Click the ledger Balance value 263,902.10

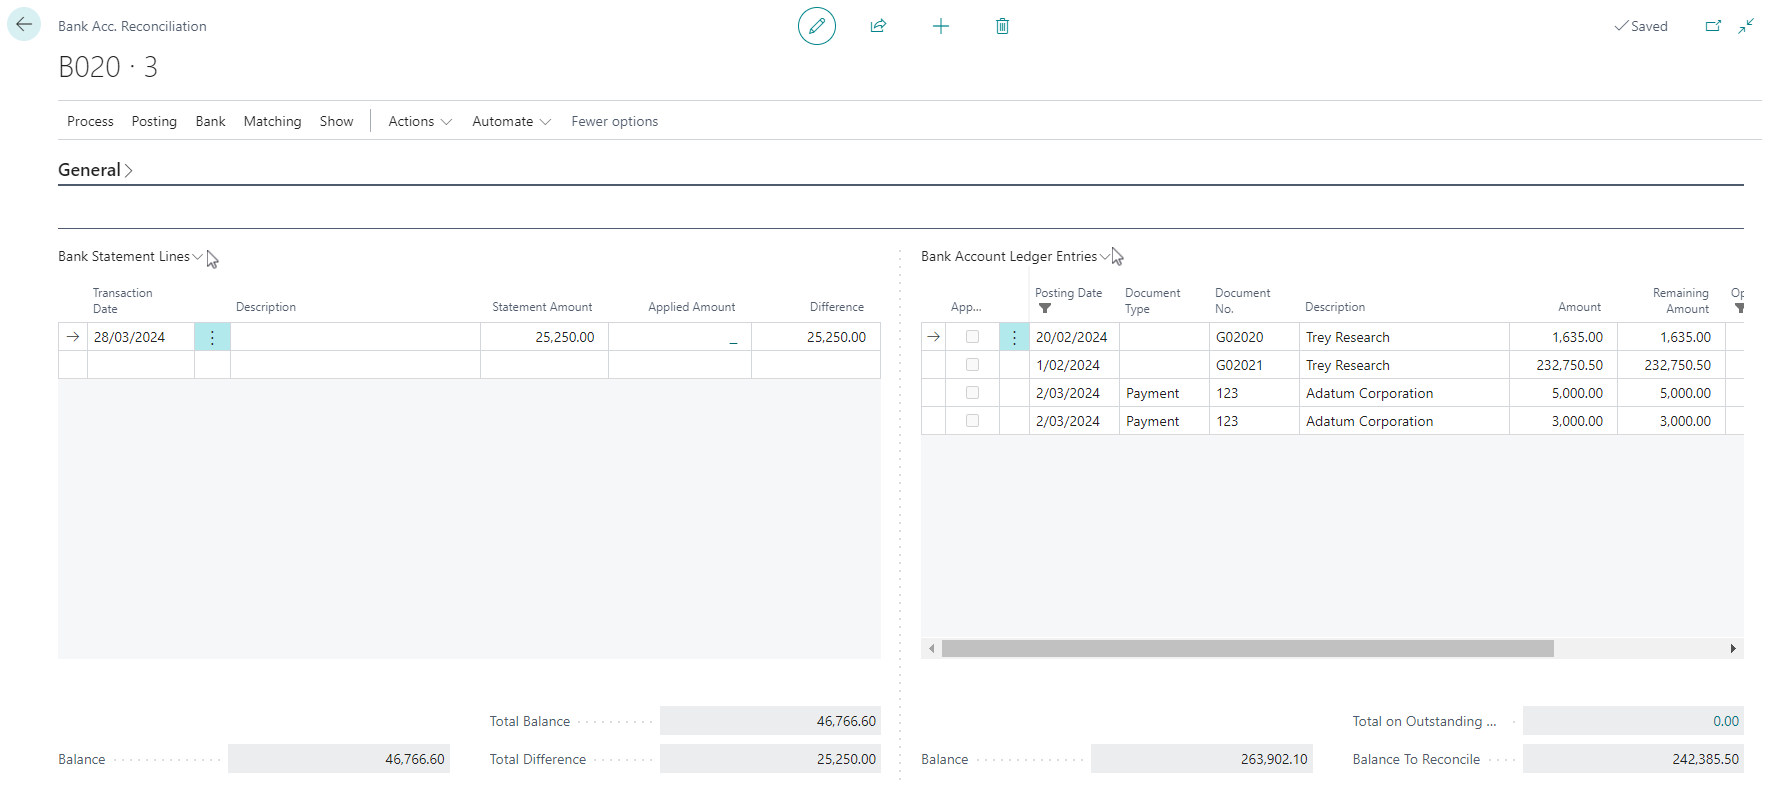[1201, 759]
